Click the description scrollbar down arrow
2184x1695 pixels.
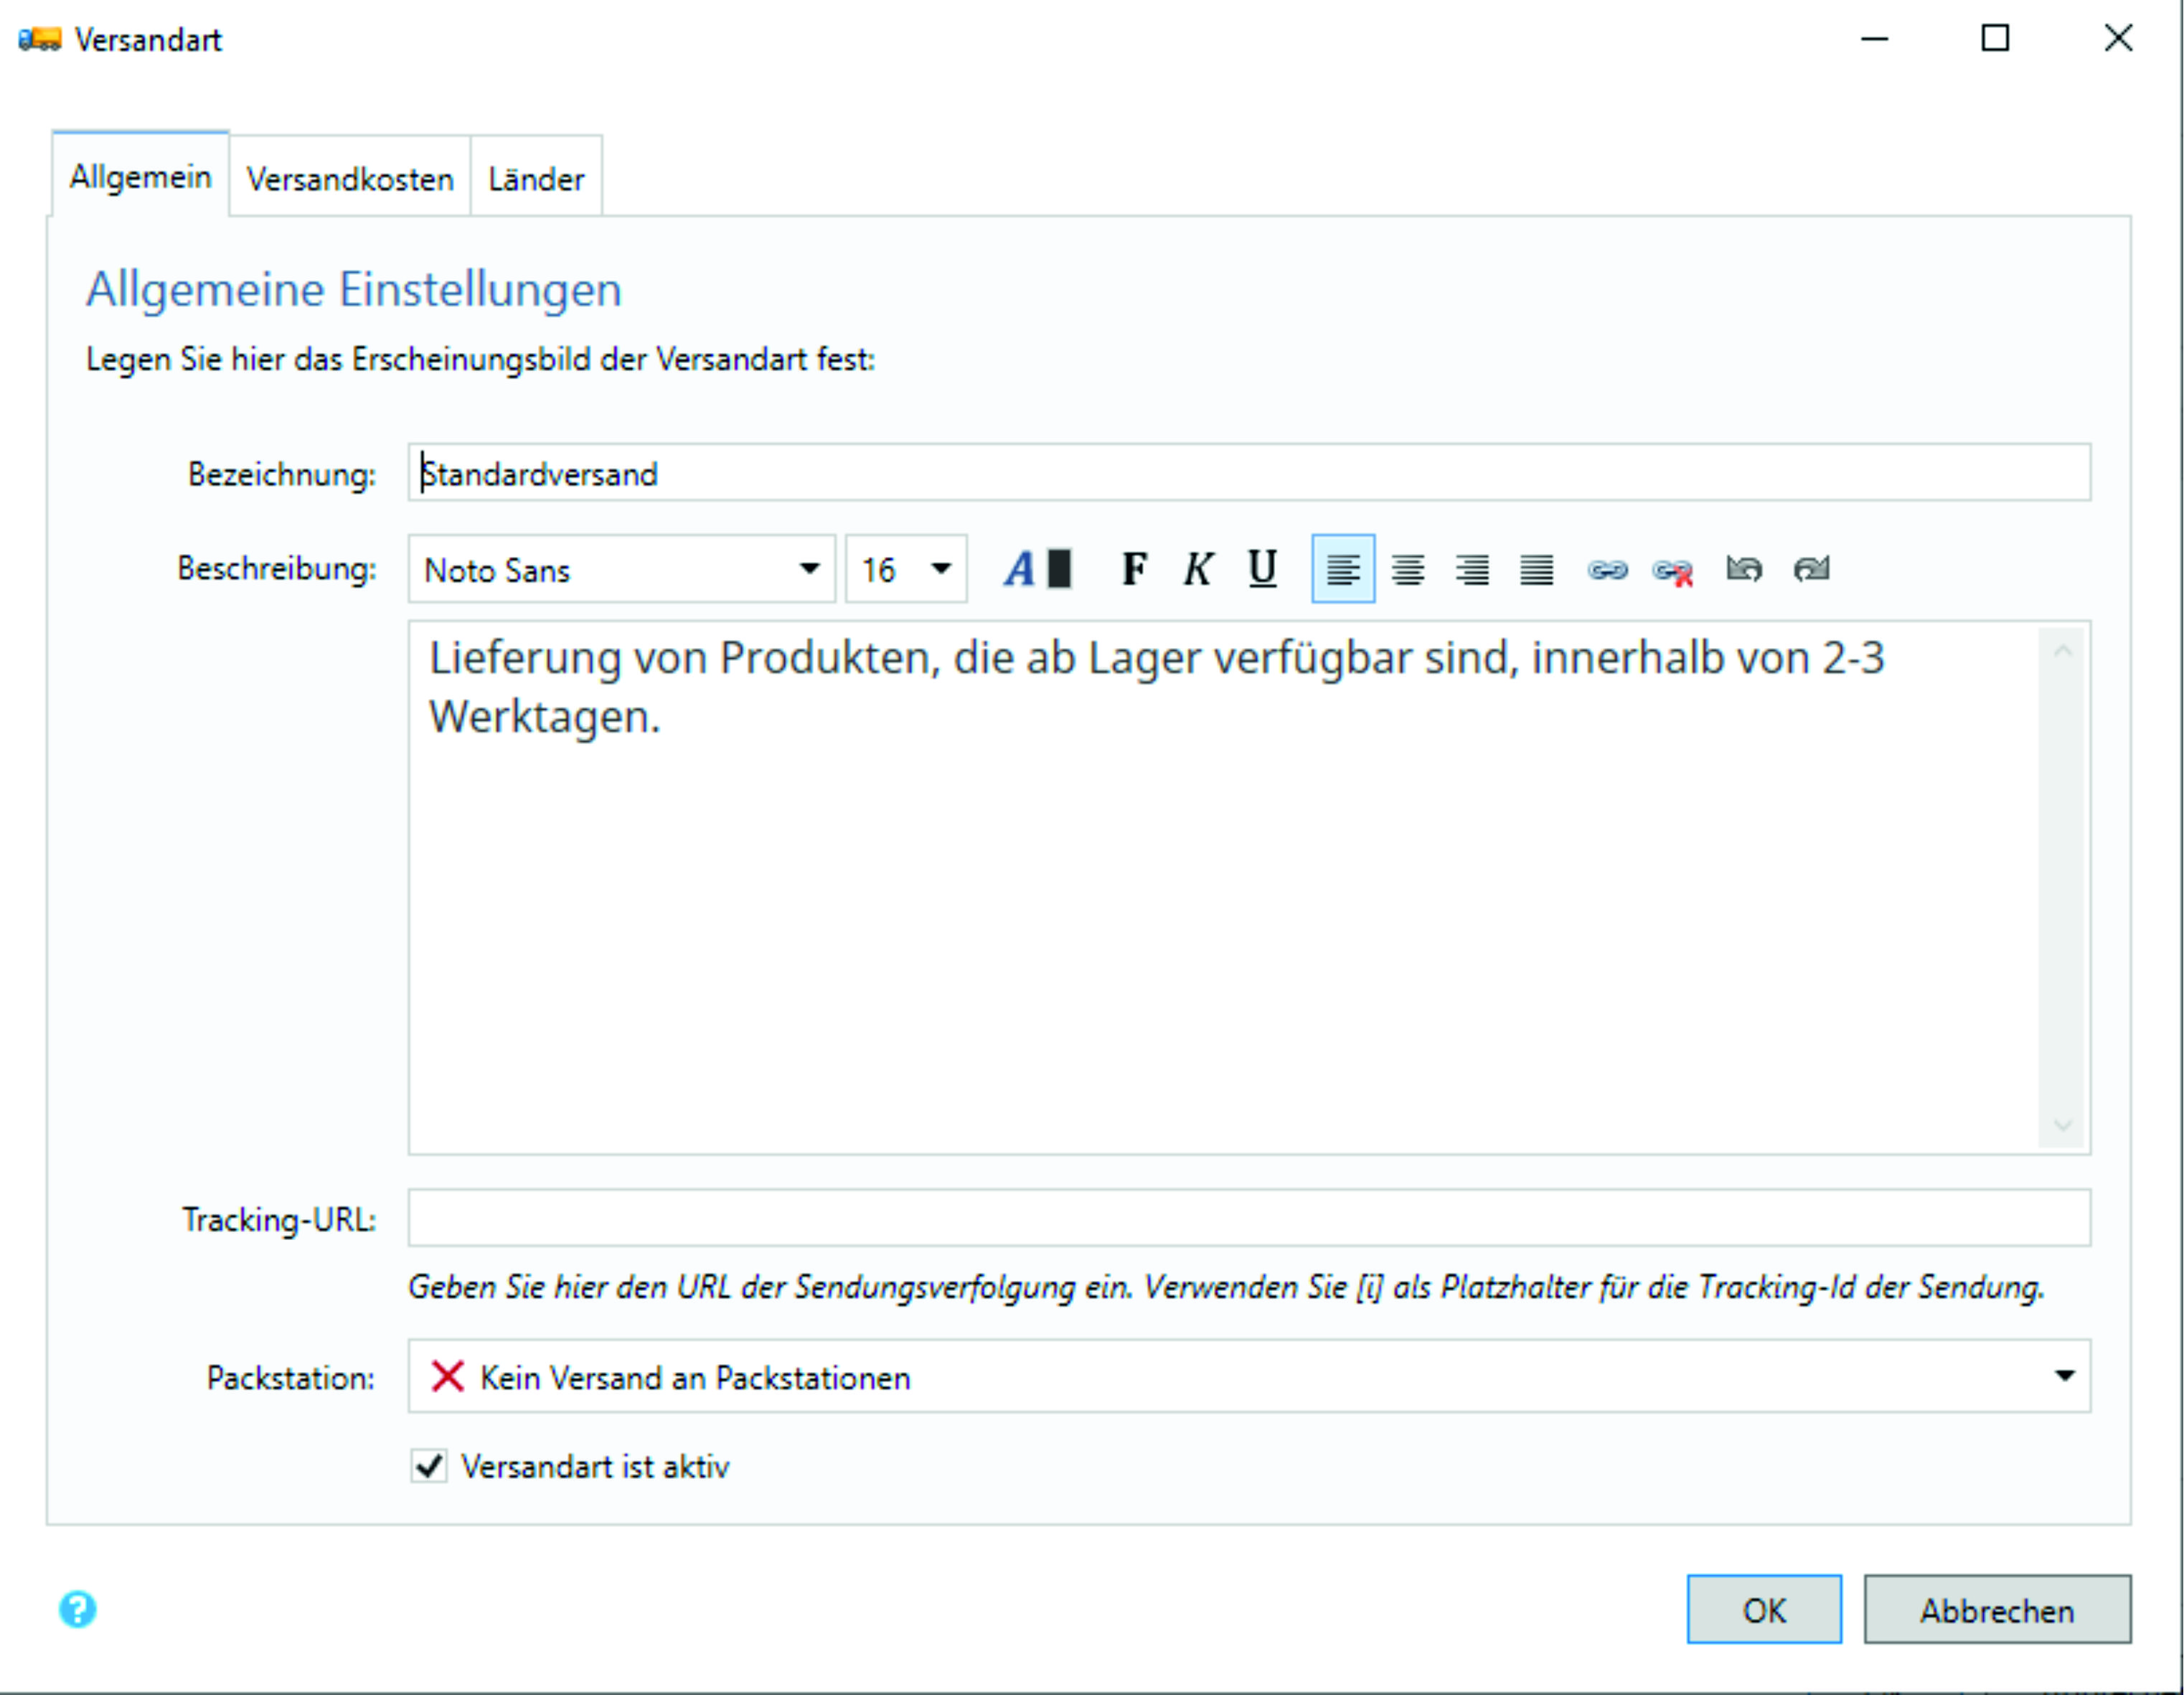[2063, 1125]
